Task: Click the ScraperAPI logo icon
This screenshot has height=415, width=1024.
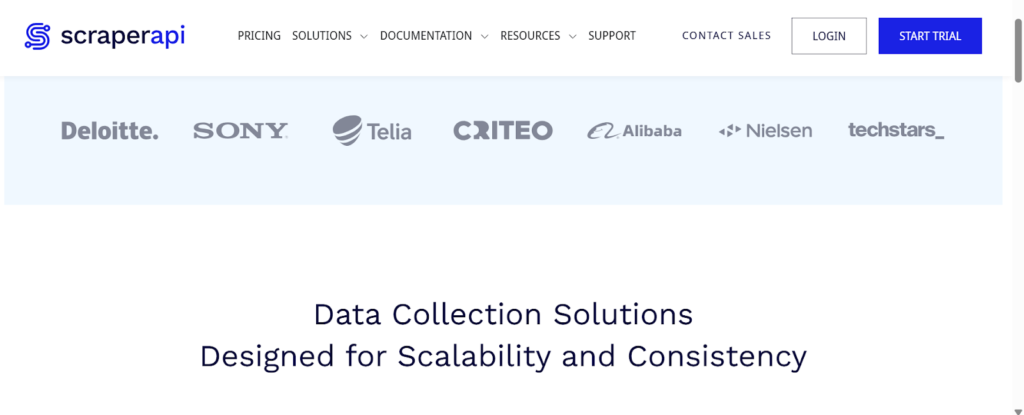Action: (x=38, y=36)
